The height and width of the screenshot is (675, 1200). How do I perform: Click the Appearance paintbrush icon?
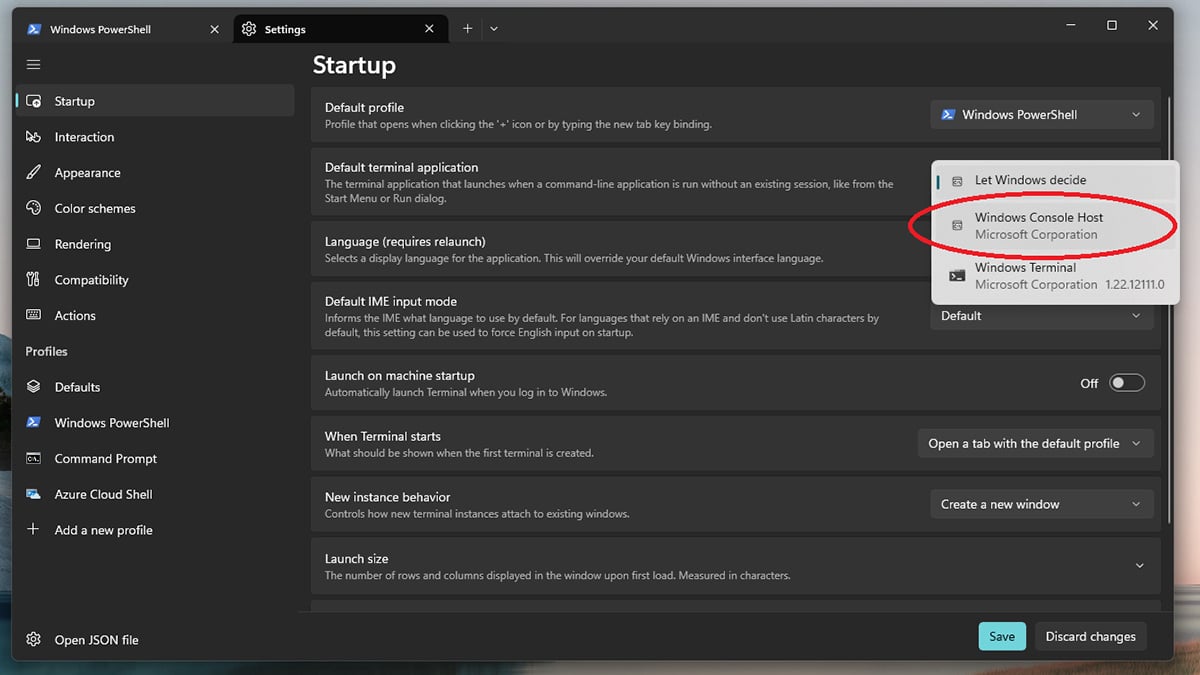coord(34,172)
